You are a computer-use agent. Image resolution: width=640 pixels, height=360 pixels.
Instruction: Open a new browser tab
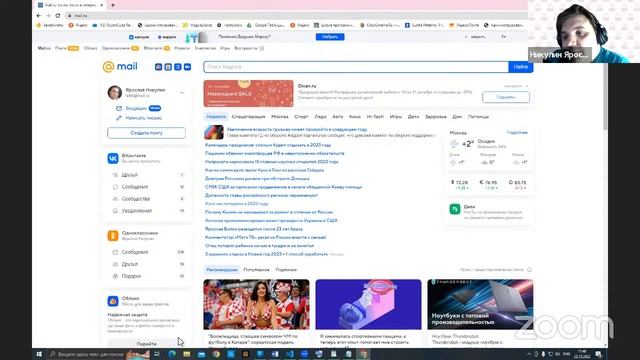point(113,5)
